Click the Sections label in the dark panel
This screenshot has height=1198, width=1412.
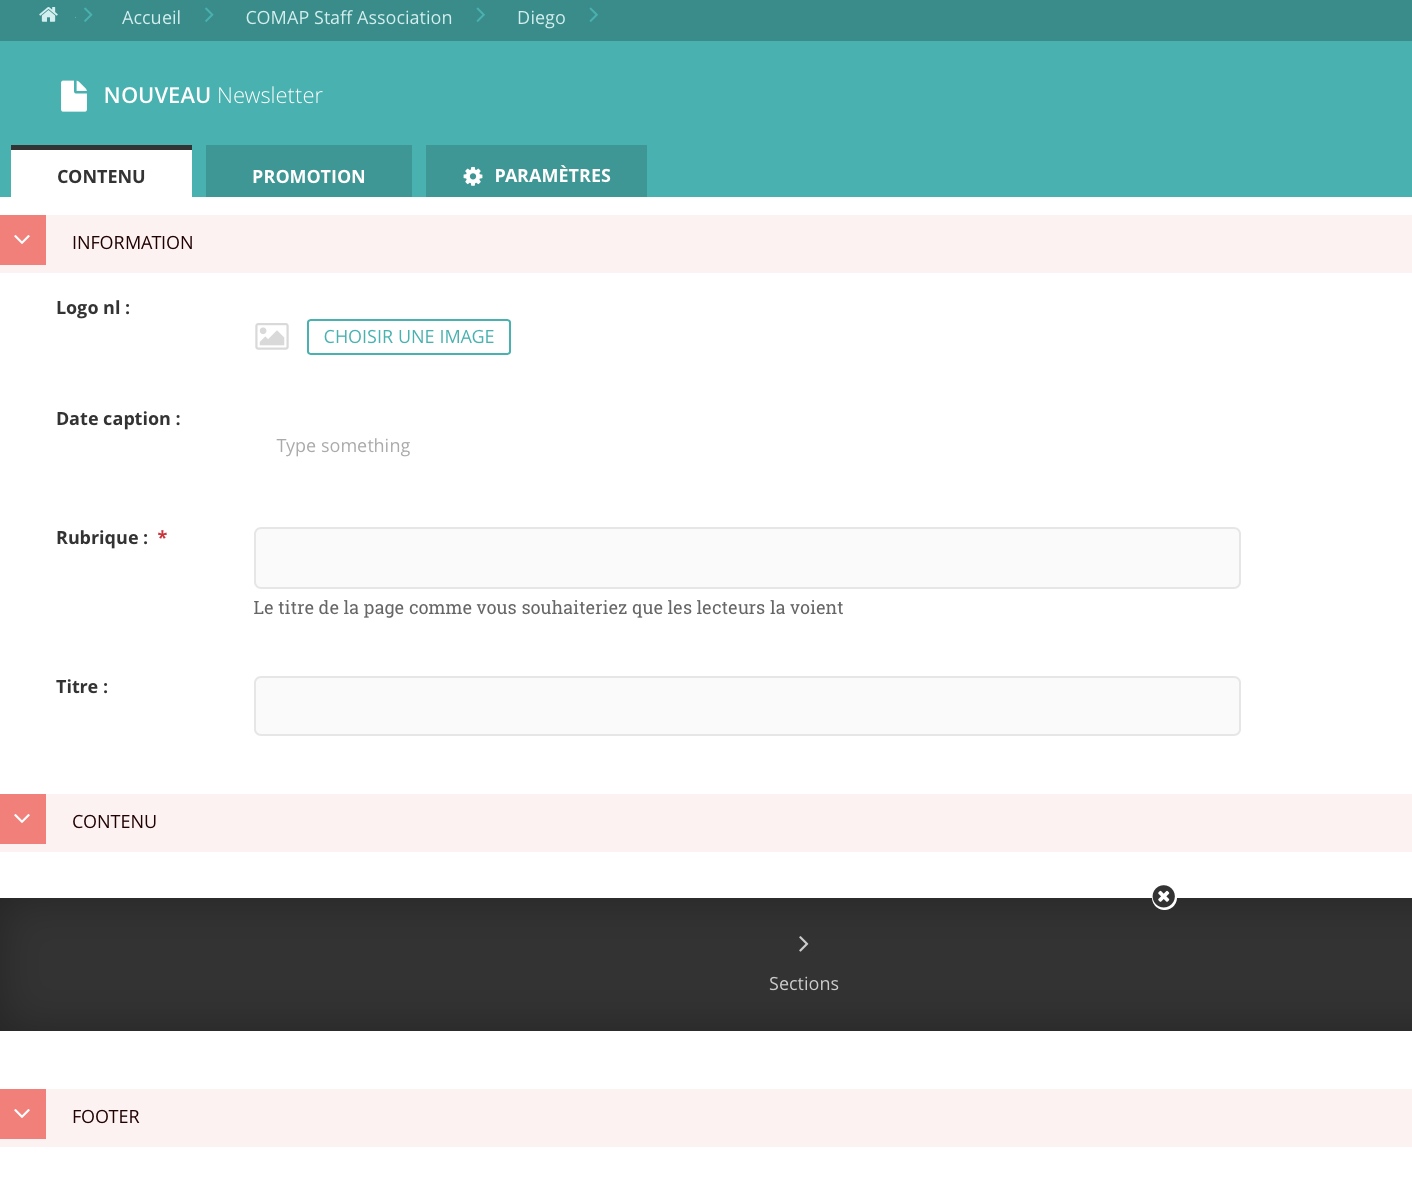click(803, 984)
